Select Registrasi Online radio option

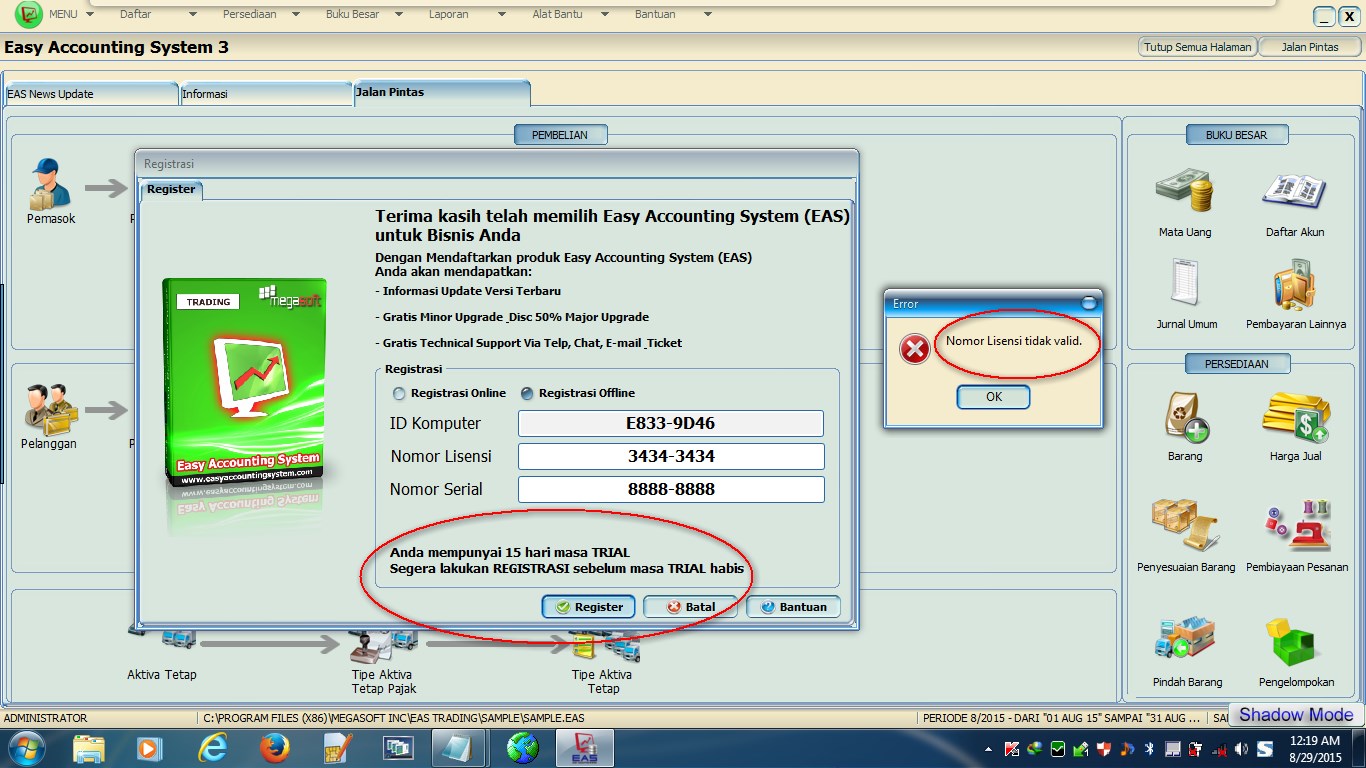point(450,393)
